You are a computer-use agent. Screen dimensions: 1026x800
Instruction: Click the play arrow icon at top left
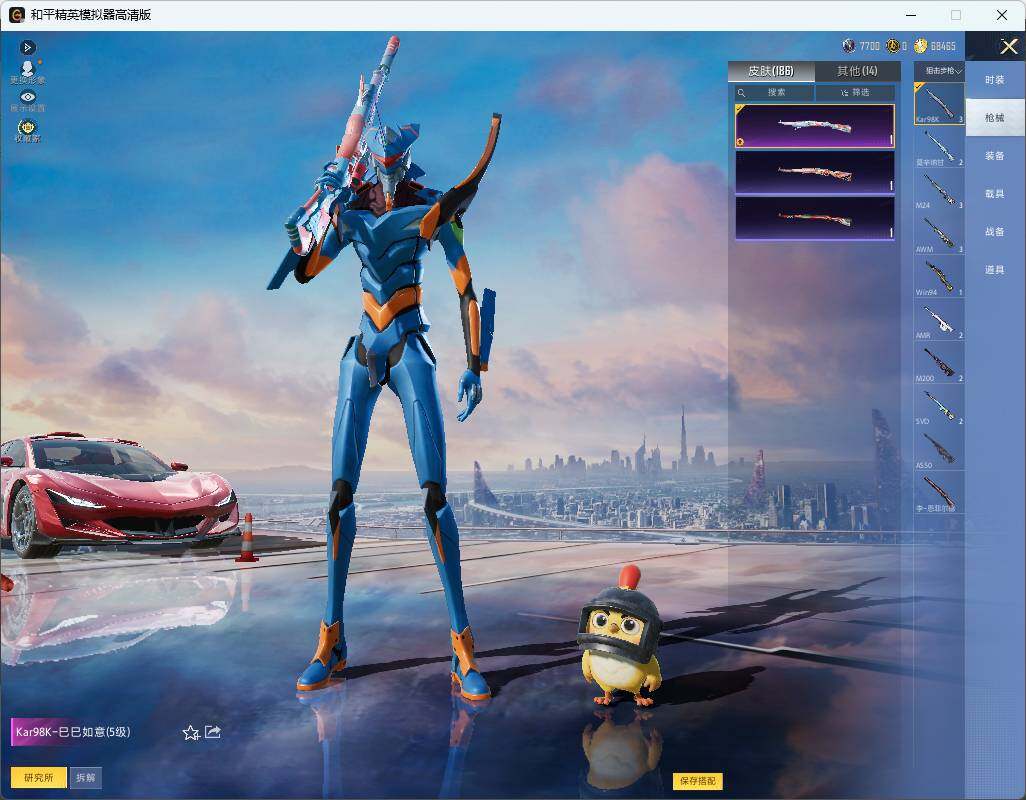[27, 47]
